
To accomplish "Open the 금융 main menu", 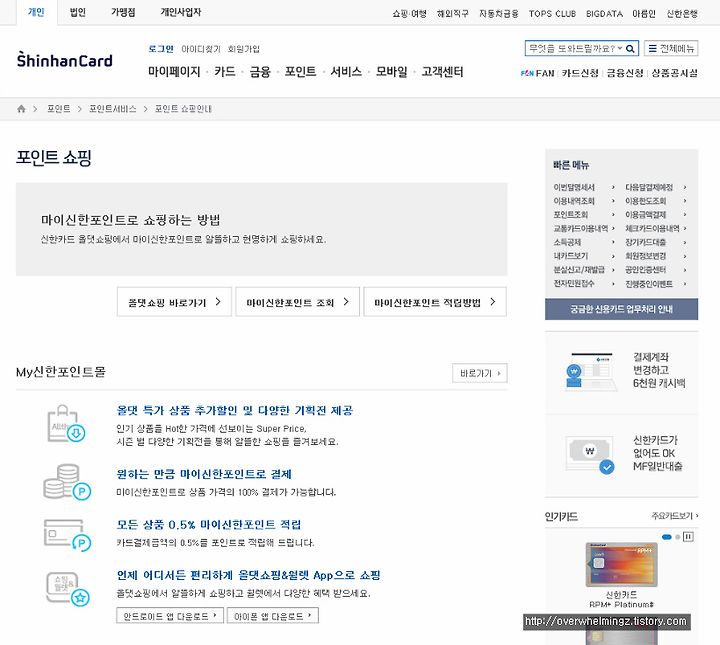I will coord(260,72).
